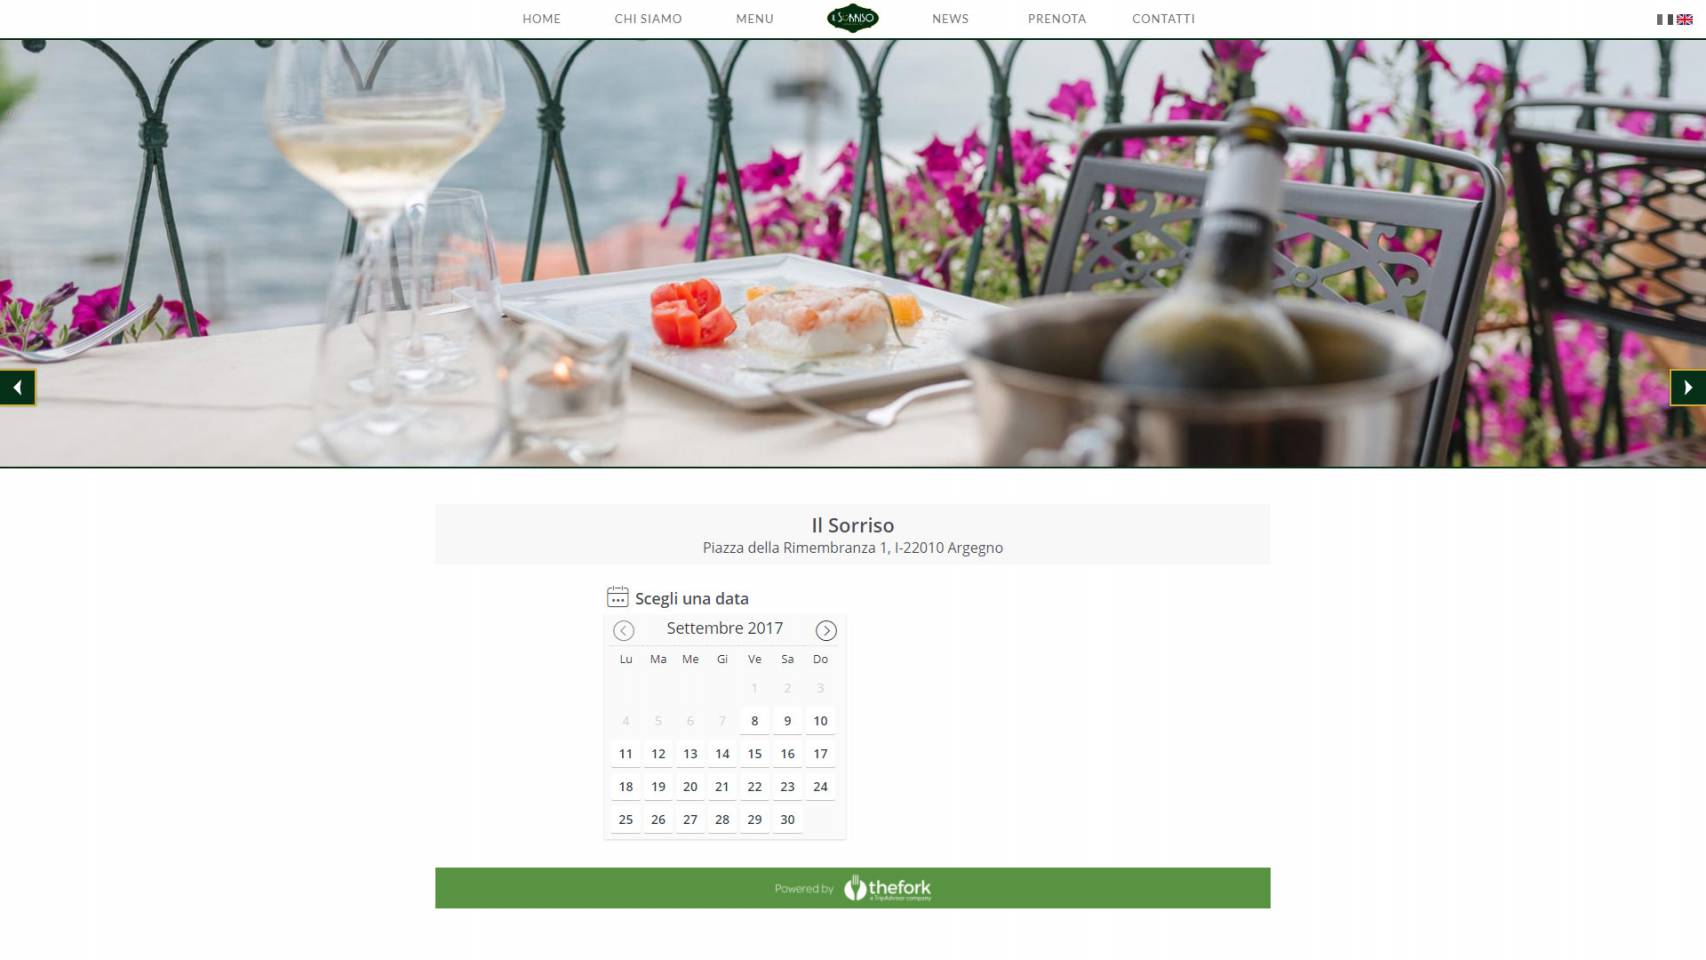Click the Il Sorriso logo in navbar

point(853,18)
